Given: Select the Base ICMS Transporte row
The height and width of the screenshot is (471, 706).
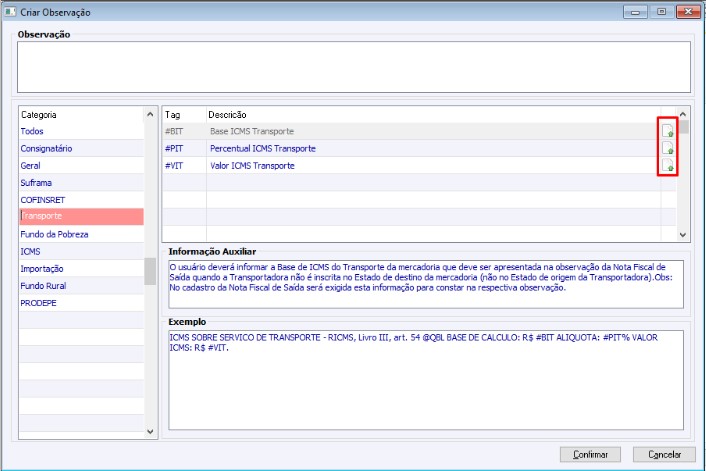Looking at the screenshot, I should pyautogui.click(x=419, y=131).
